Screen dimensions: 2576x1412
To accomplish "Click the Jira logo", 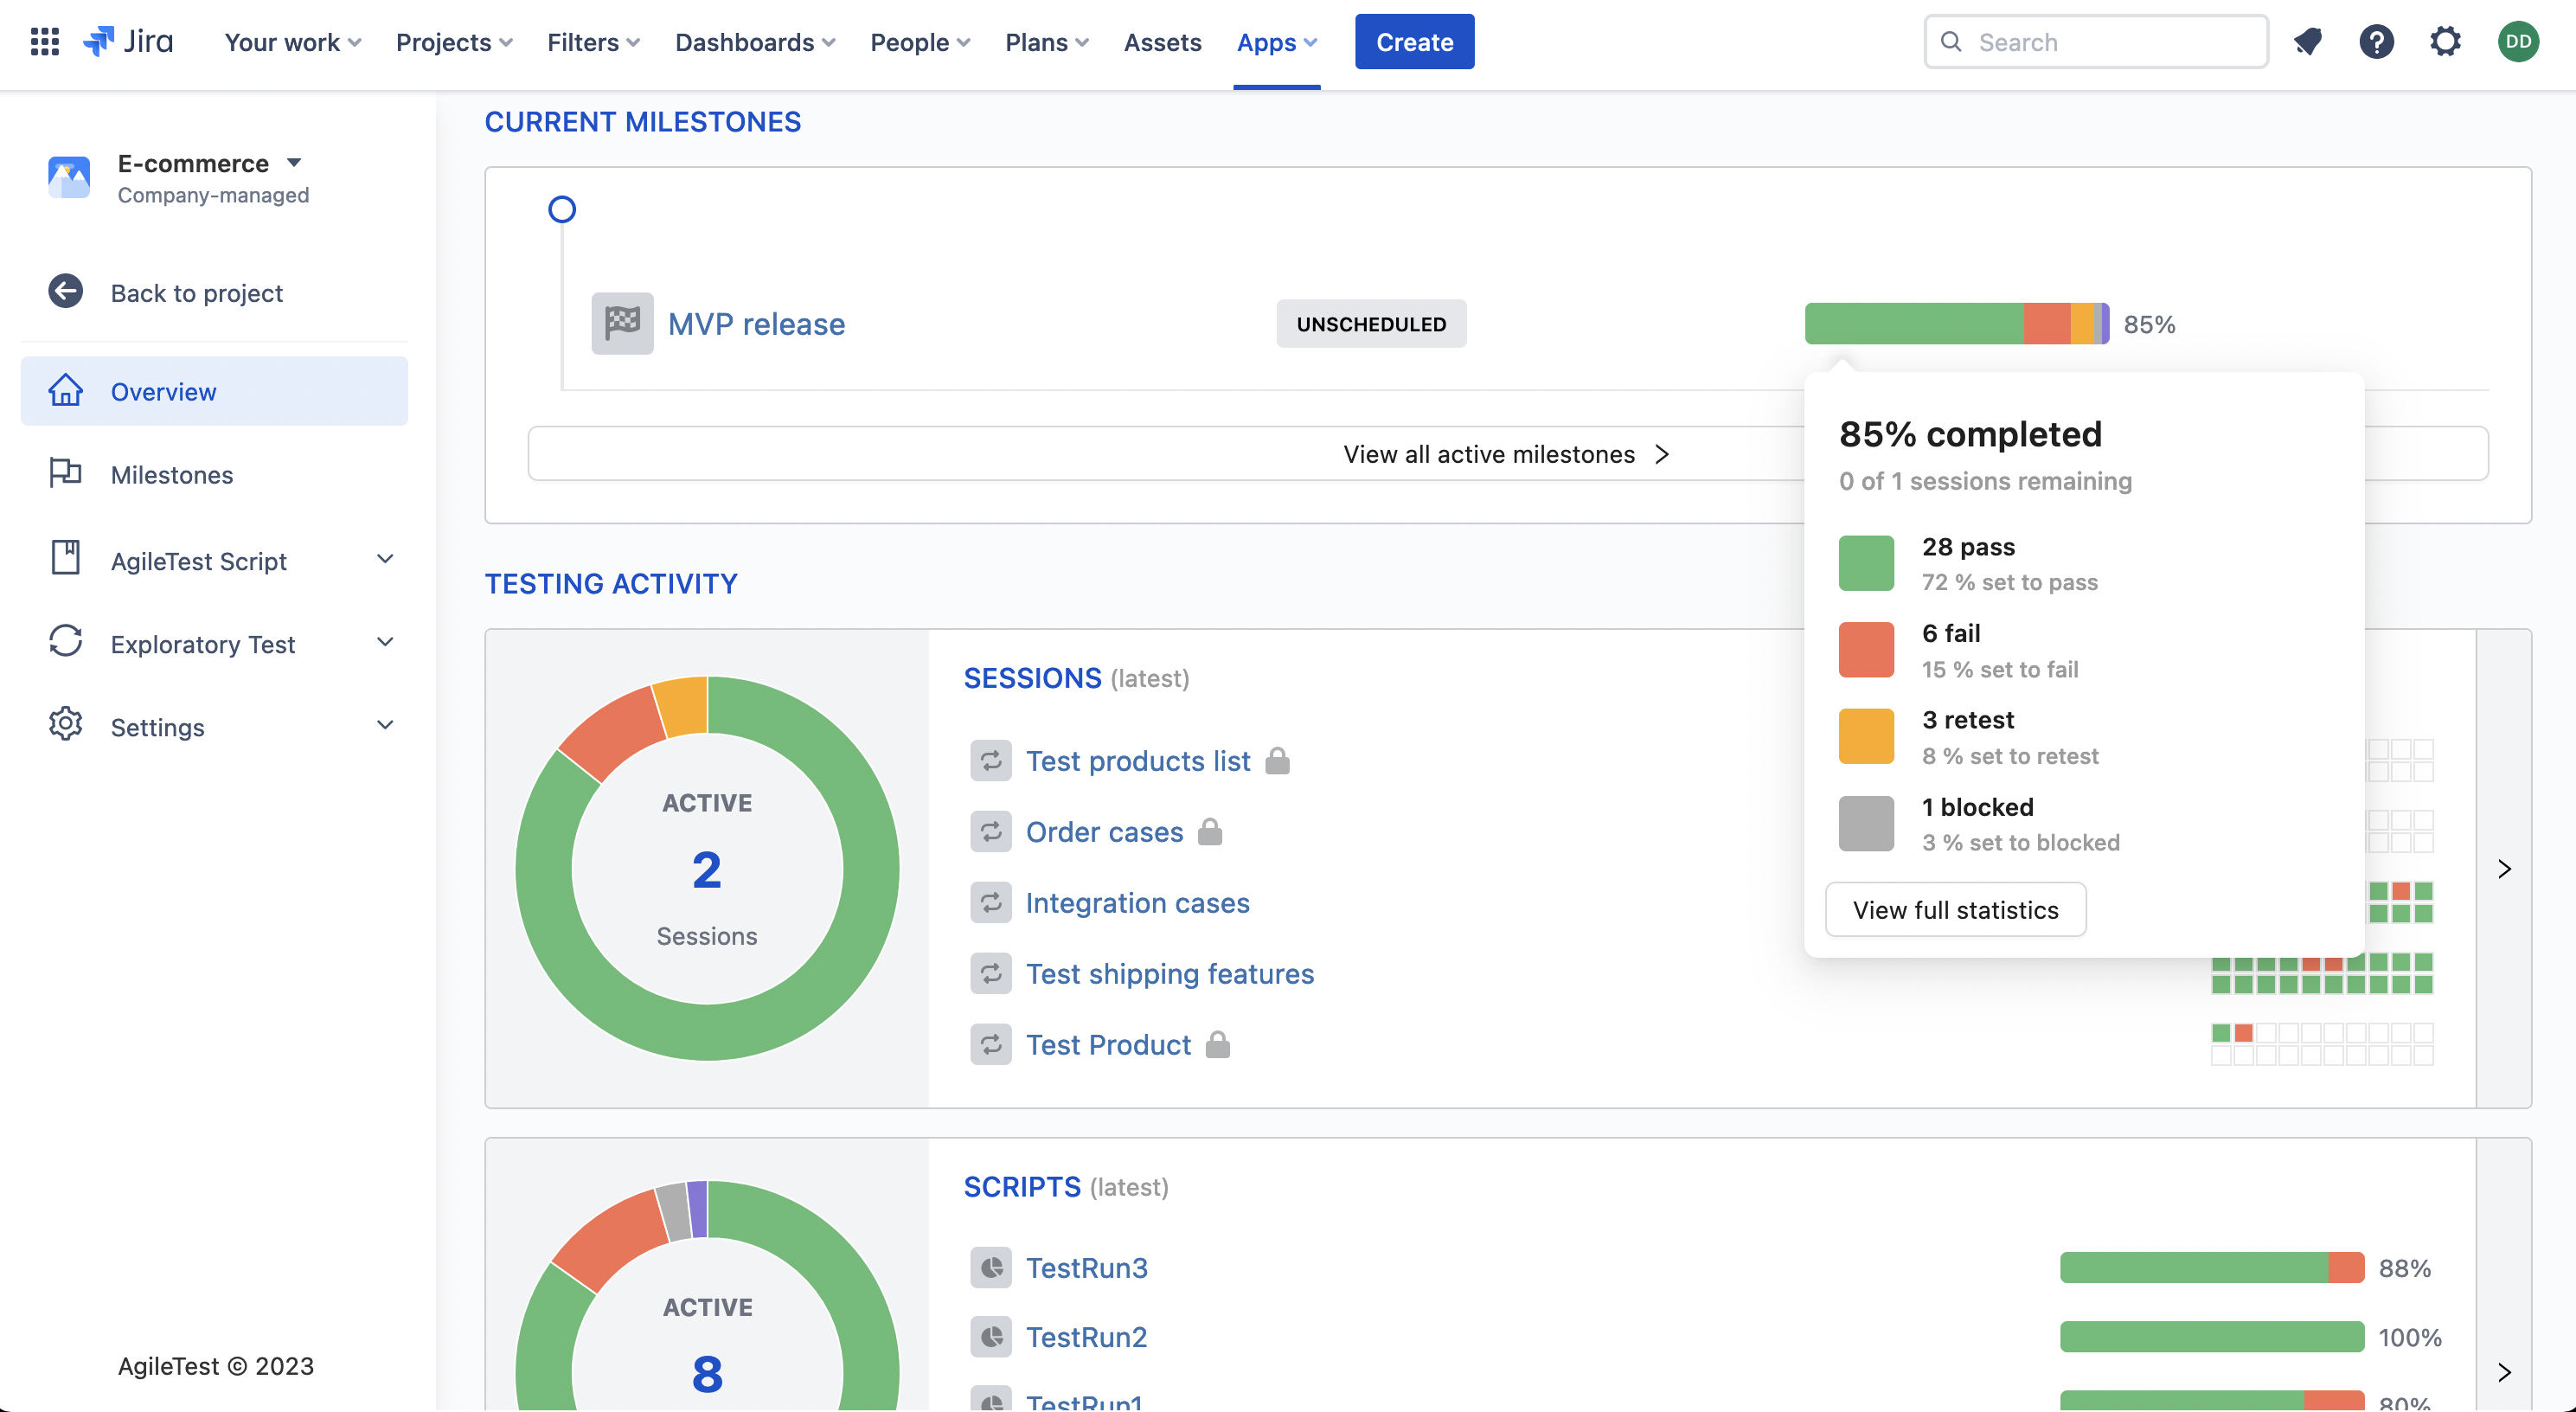I will click(128, 42).
